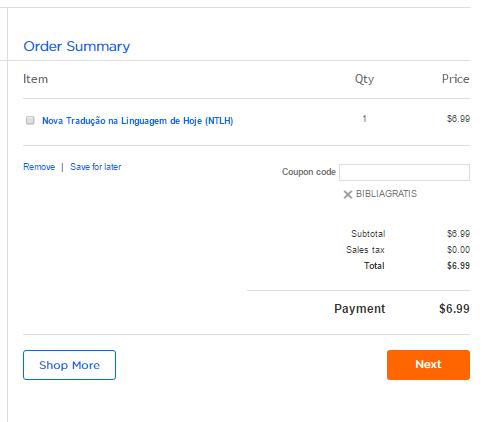Choose Save for later for the item

96,167
